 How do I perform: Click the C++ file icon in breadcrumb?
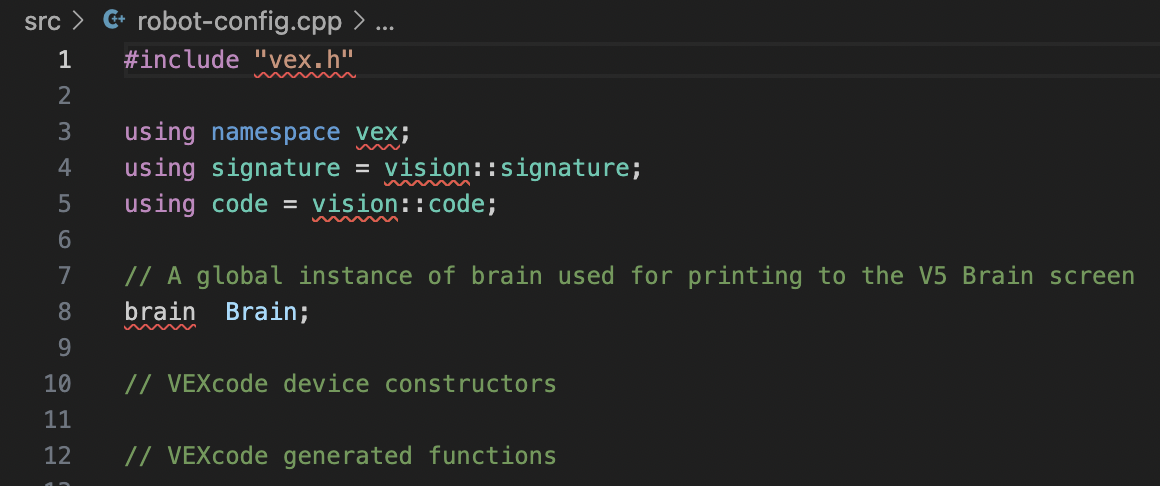coord(113,21)
